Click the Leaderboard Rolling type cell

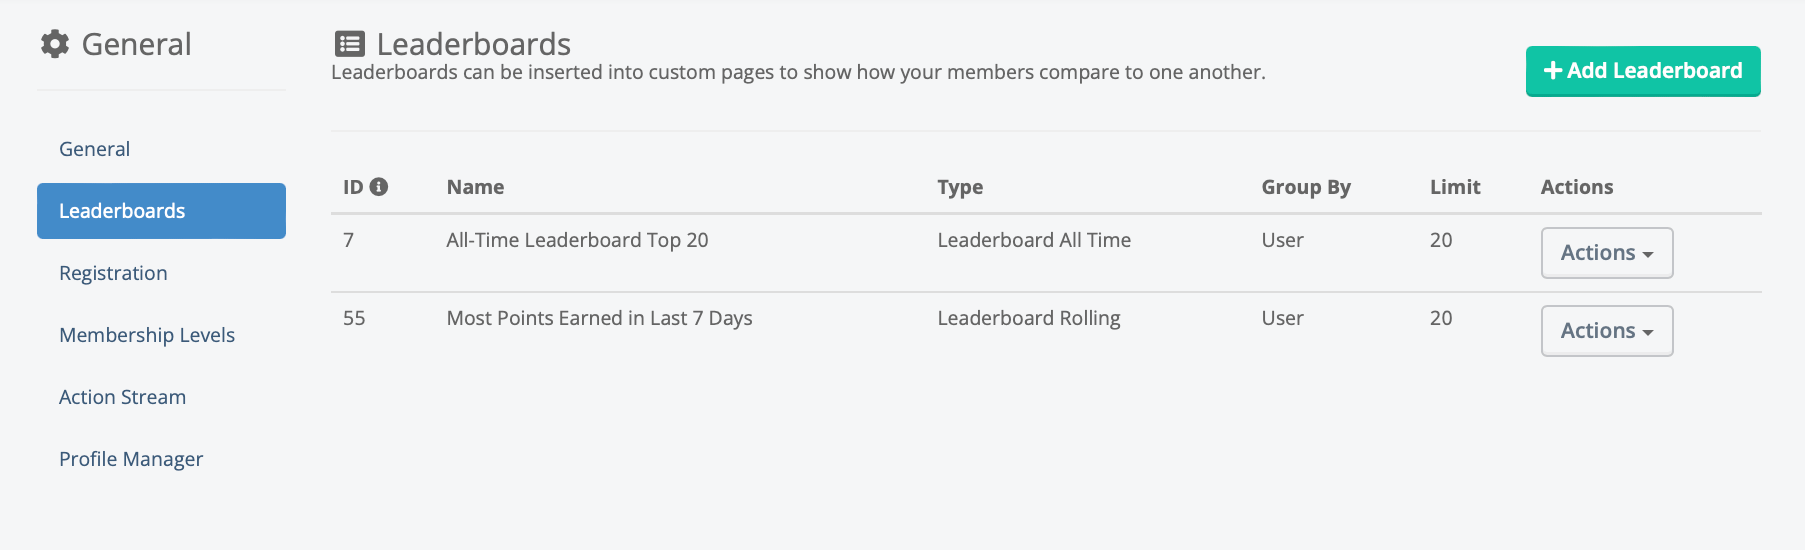pos(1028,318)
